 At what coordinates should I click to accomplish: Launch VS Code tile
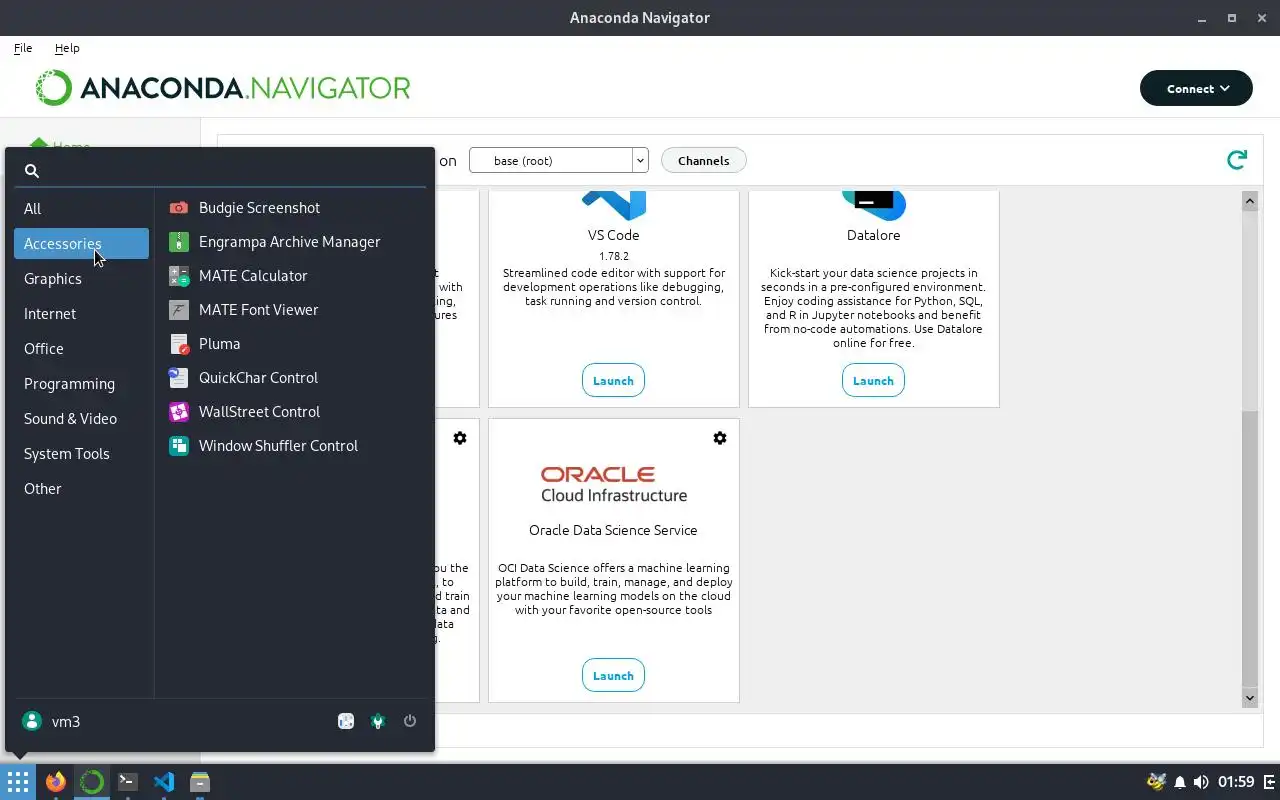tap(613, 380)
